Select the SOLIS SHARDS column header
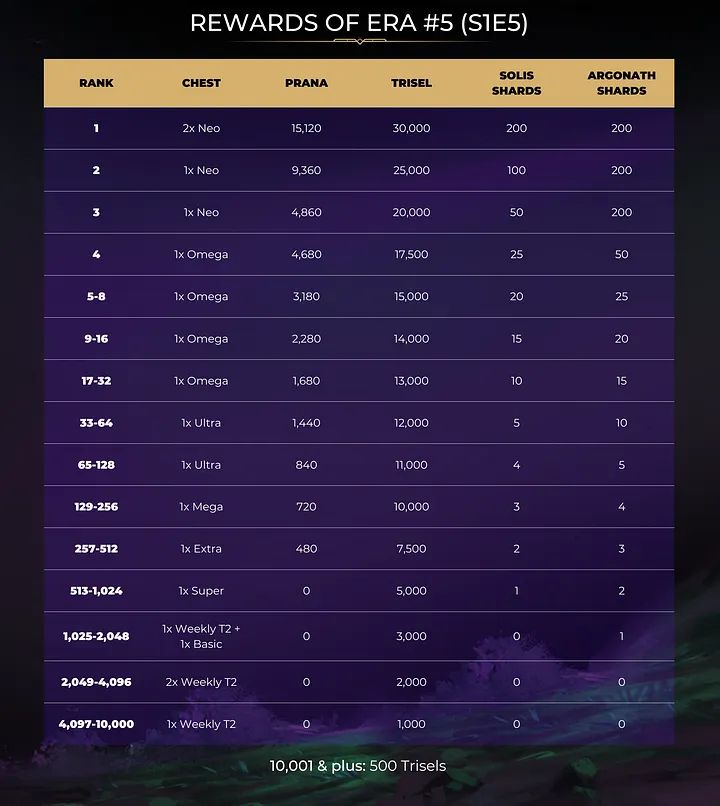720x806 pixels. (x=516, y=83)
